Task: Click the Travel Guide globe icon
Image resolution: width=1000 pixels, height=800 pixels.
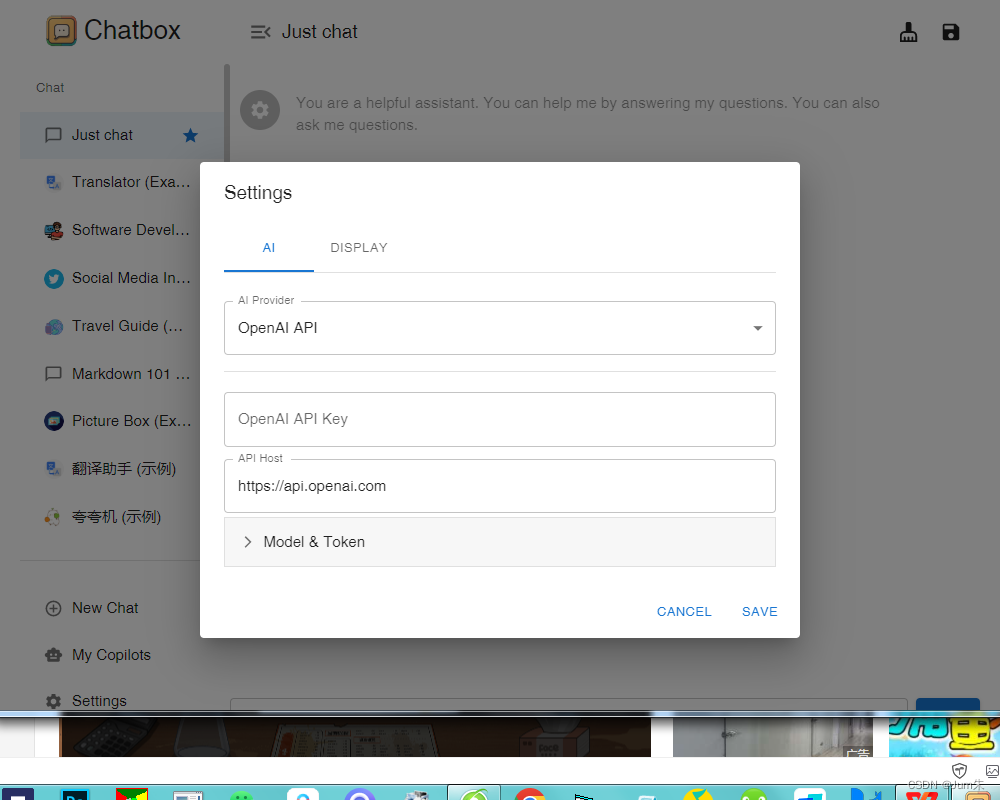Action: point(54,327)
